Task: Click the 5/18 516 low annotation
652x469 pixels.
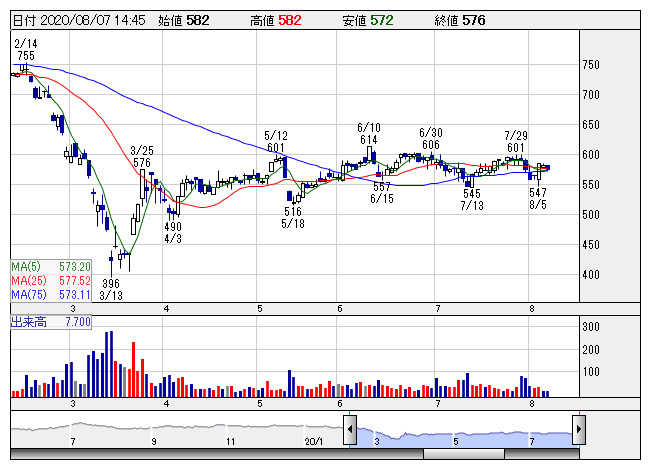Action: click(293, 217)
